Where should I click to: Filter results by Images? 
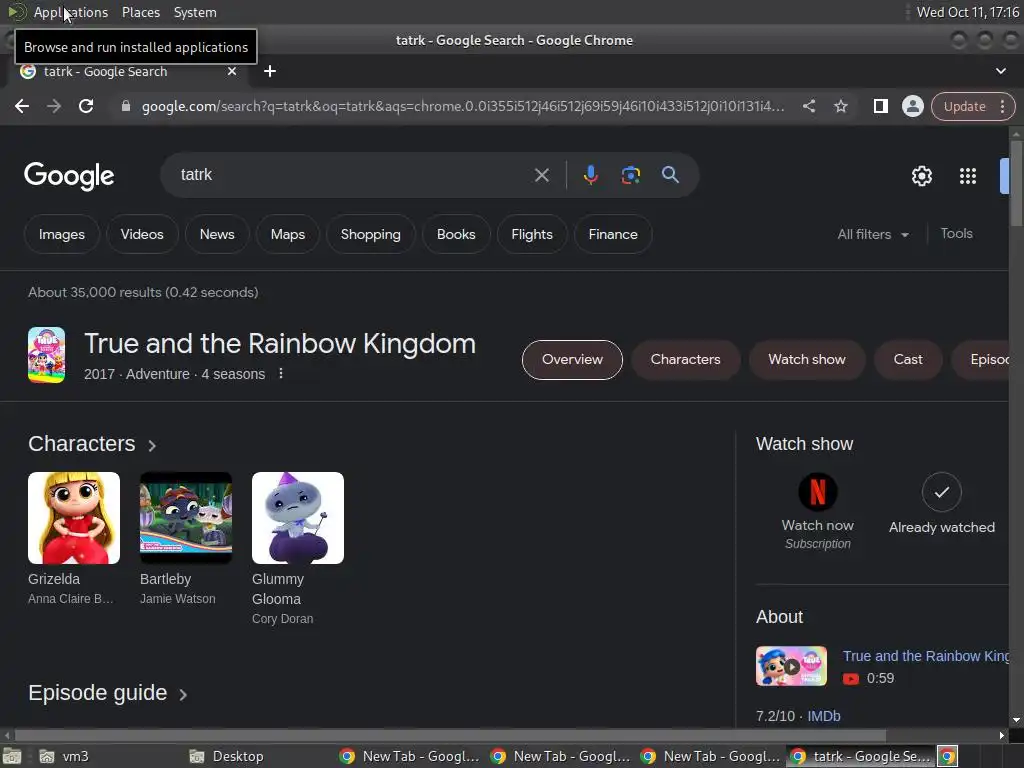pyautogui.click(x=61, y=234)
